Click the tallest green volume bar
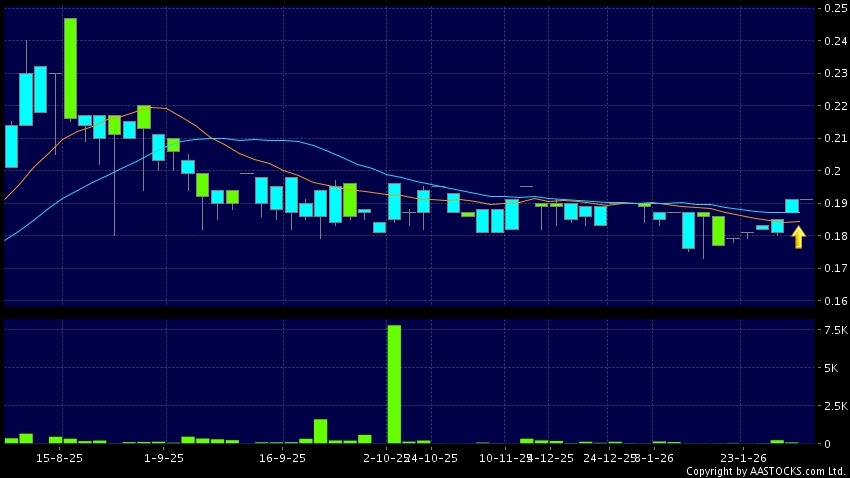Image resolution: width=850 pixels, height=478 pixels. (x=394, y=384)
